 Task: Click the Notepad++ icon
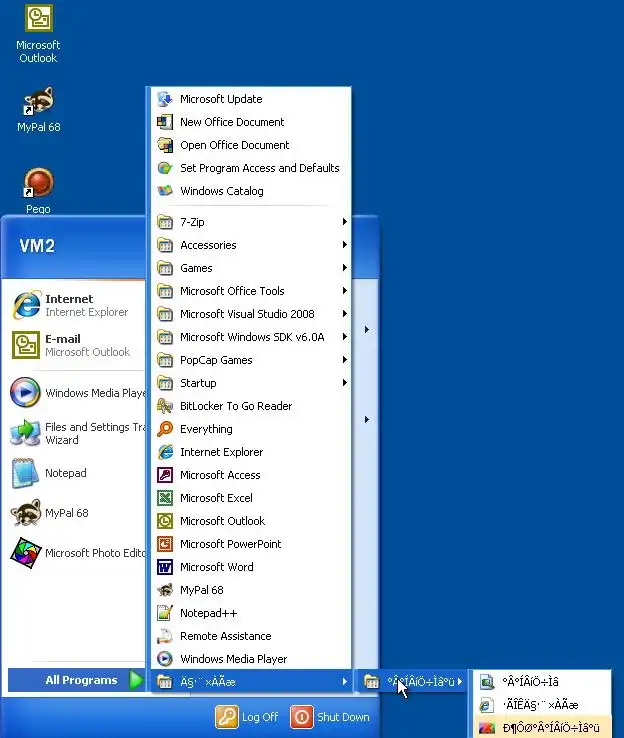(165, 613)
